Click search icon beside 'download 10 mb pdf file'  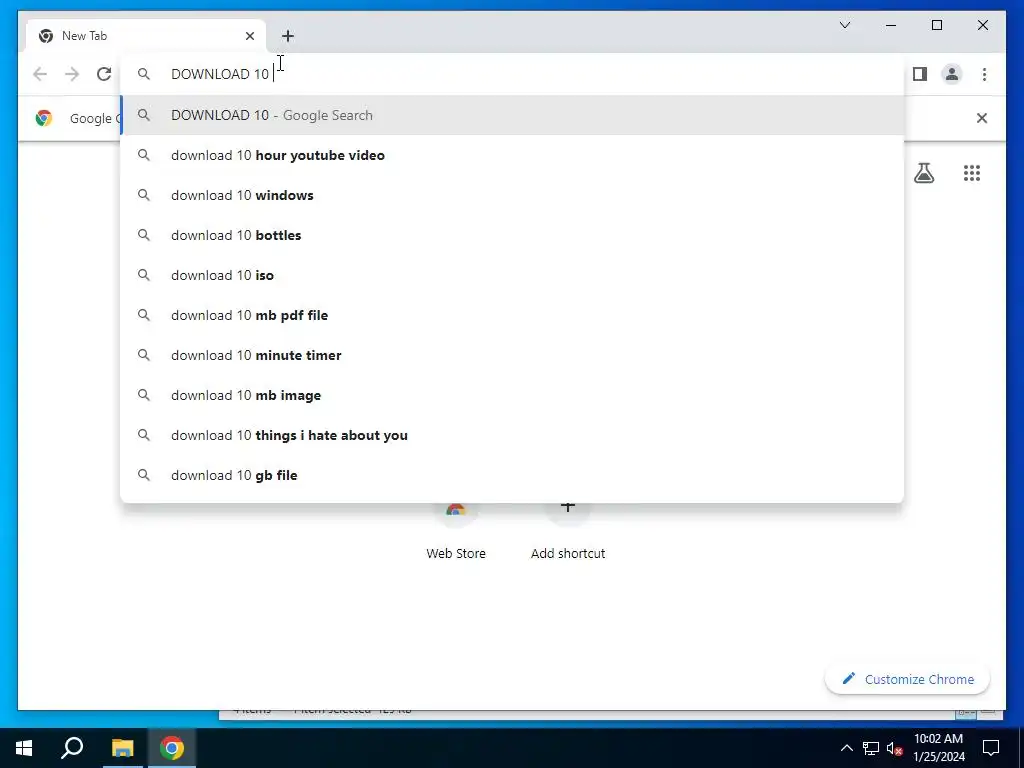tap(144, 315)
